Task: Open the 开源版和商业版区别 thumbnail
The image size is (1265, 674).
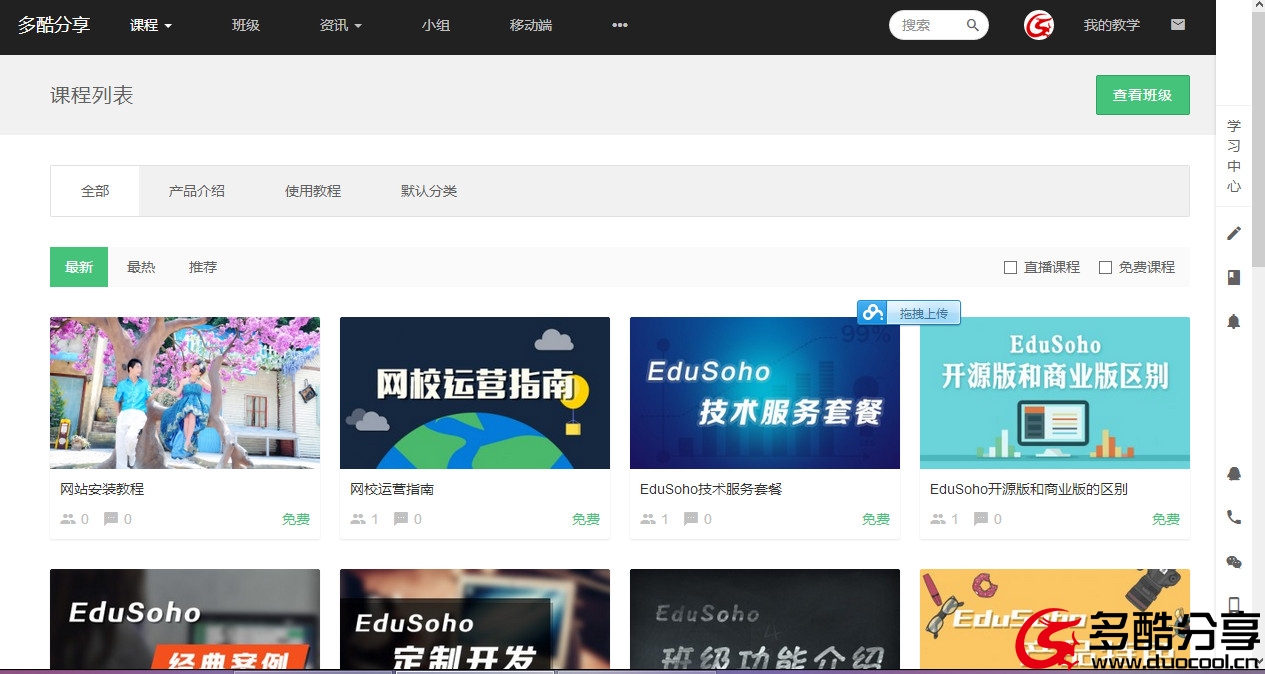Action: tap(1055, 393)
